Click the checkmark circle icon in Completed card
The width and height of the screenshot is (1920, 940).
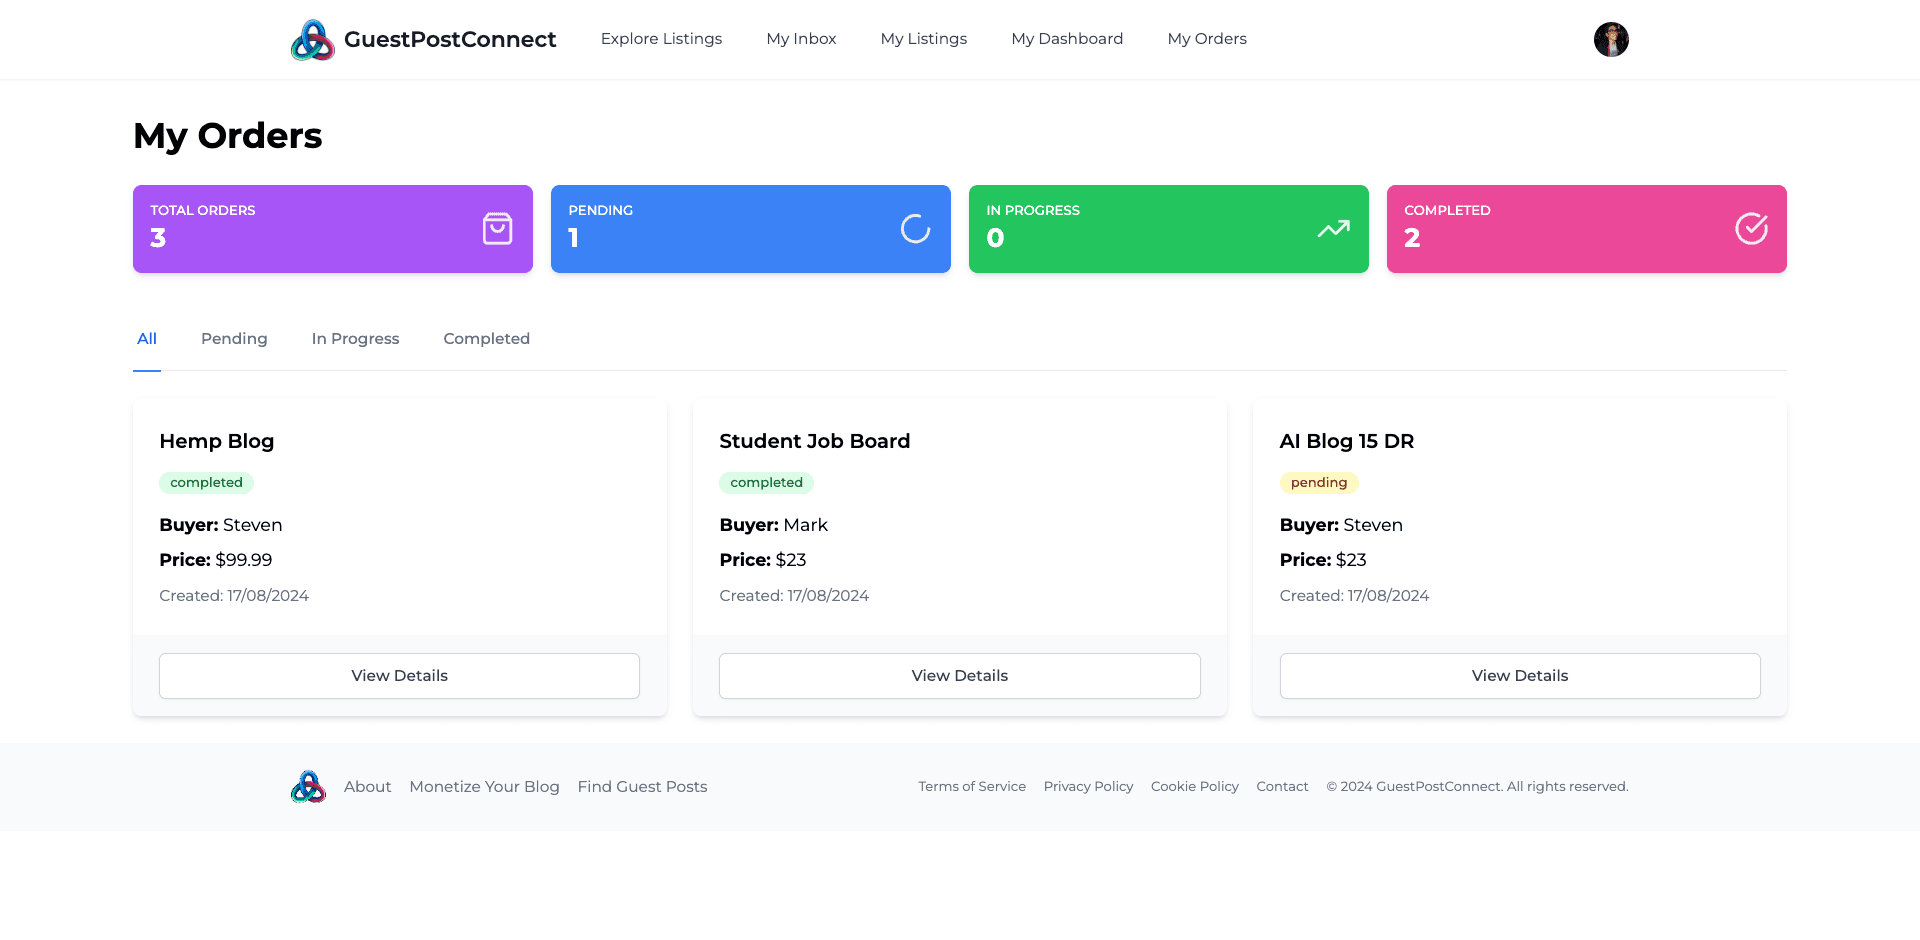[1751, 229]
